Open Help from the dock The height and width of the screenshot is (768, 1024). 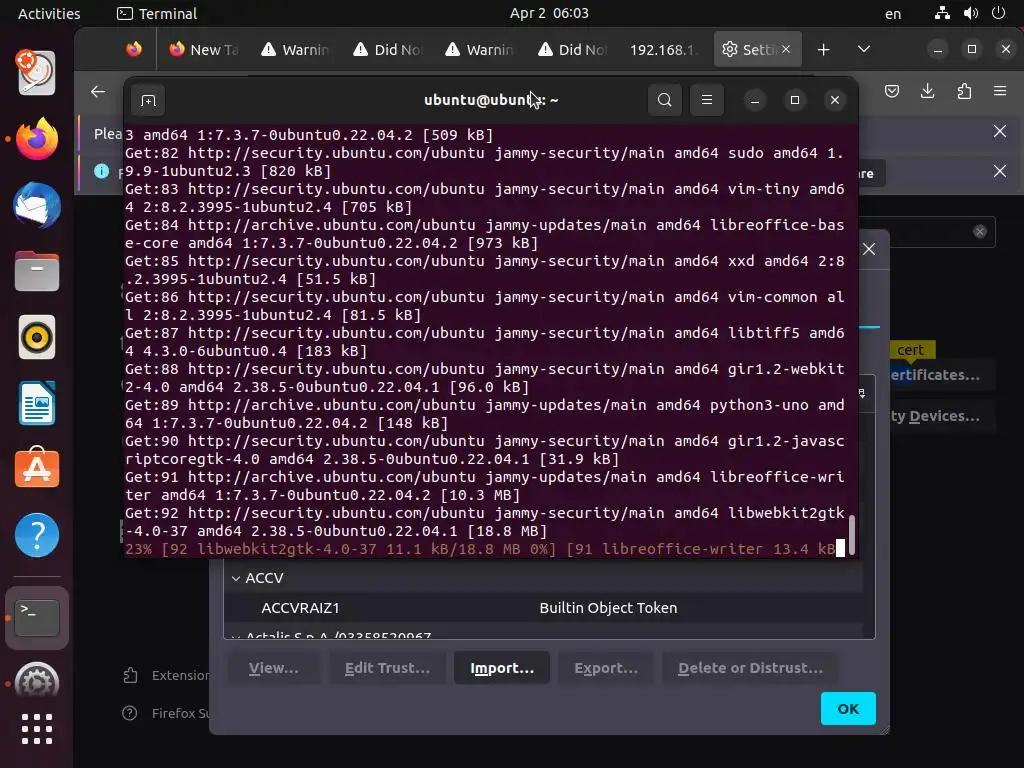pos(37,536)
